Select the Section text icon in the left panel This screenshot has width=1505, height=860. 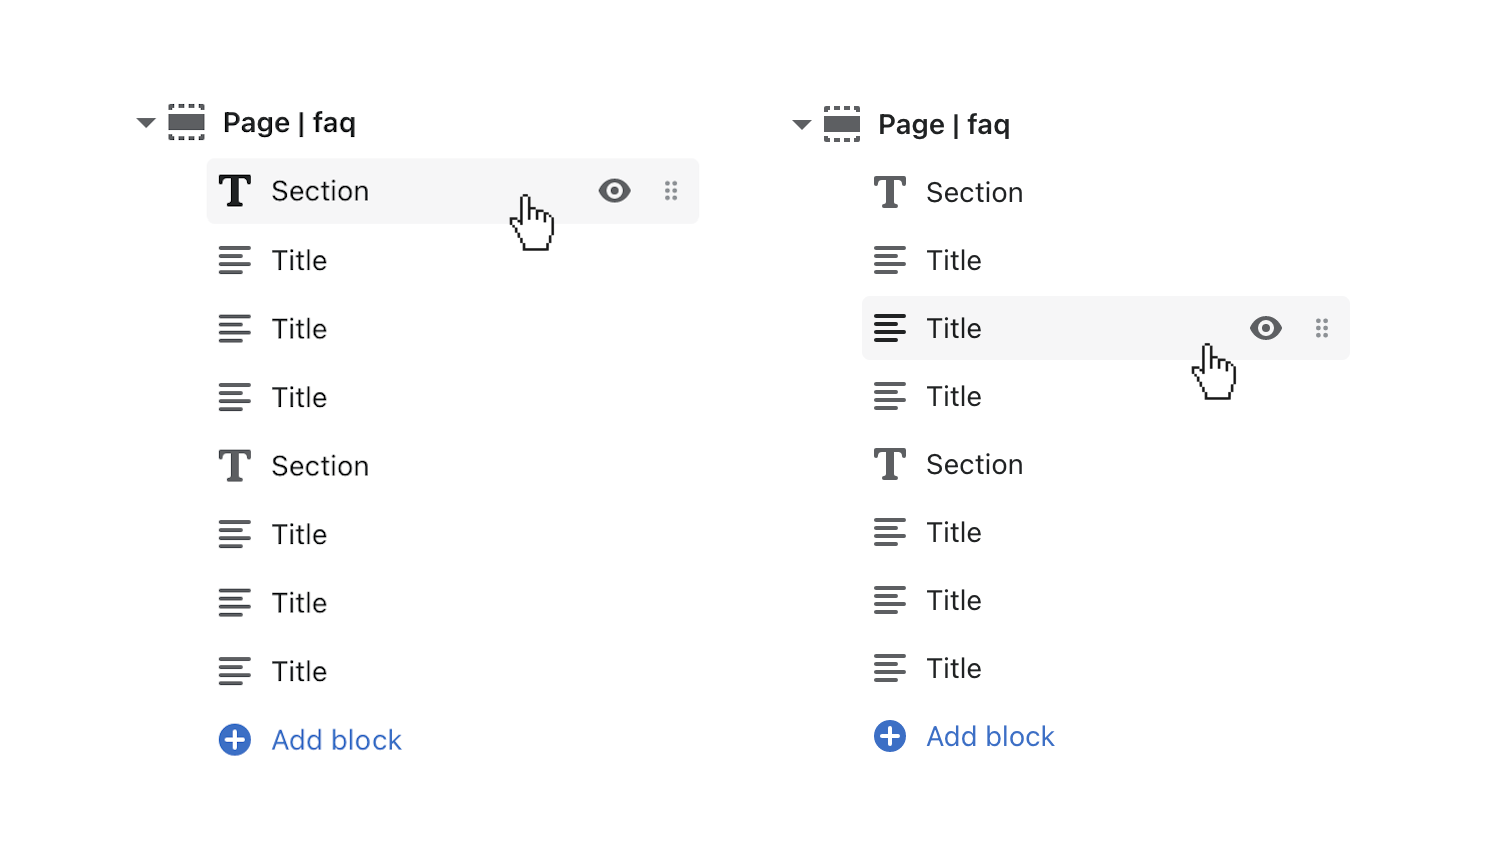pyautogui.click(x=234, y=191)
